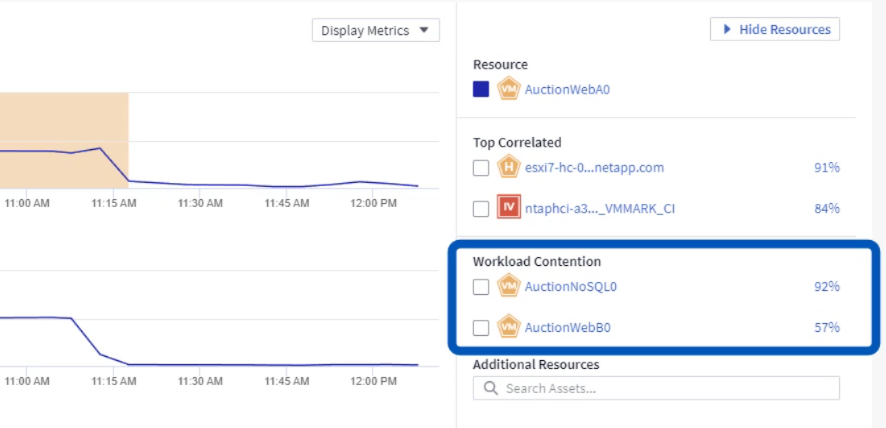Click the AuctionWebA0 VM icon

tap(508, 89)
